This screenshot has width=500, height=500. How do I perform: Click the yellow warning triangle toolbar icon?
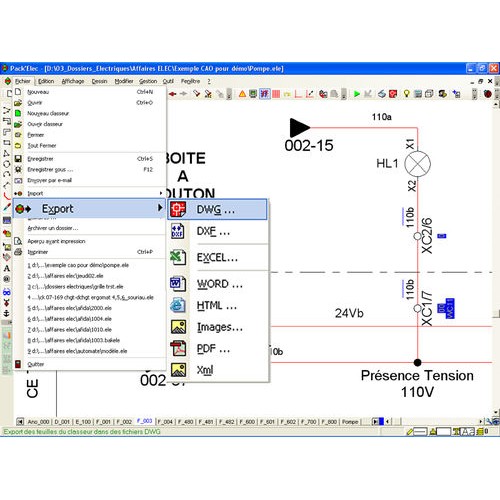pos(242,94)
